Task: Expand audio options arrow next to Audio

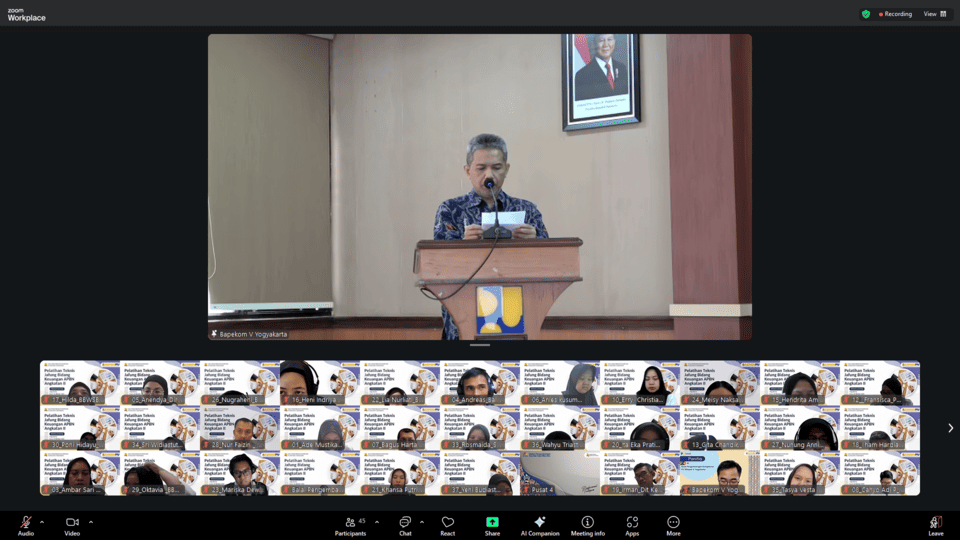Action: click(42, 522)
